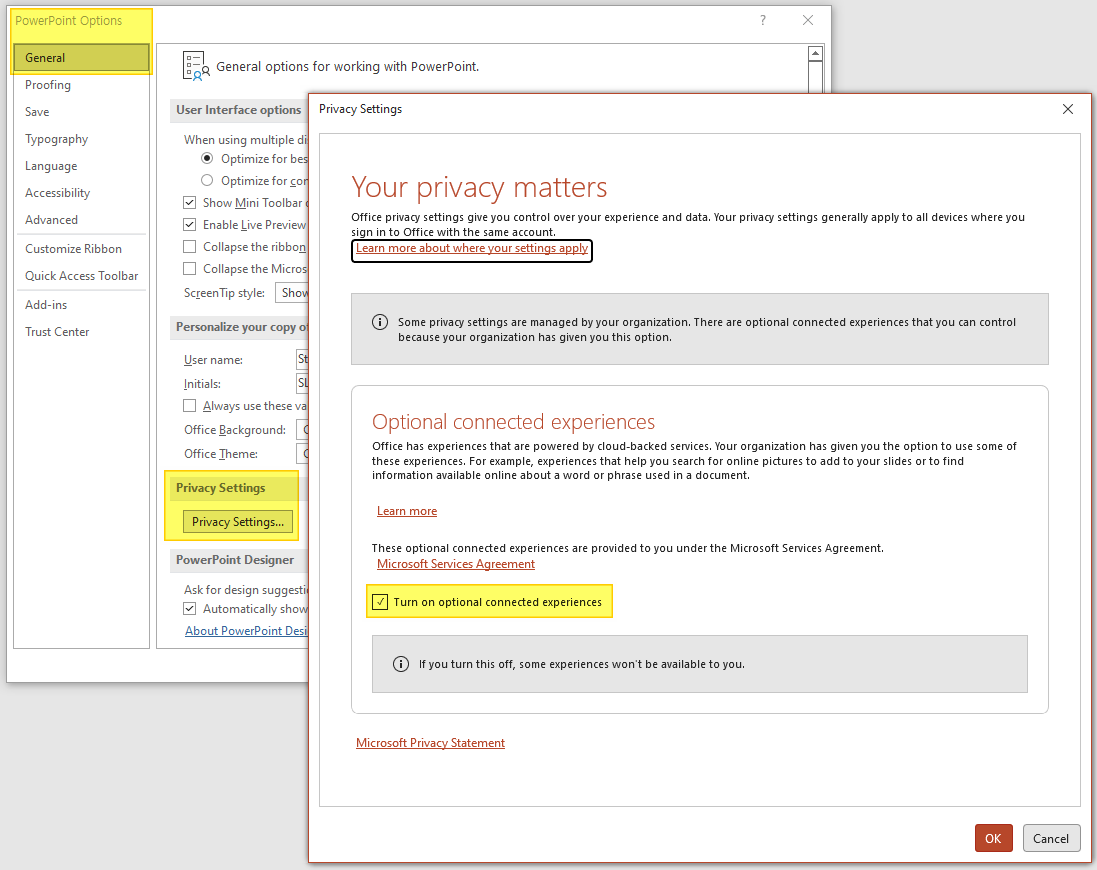Screen dimensions: 1097x870
Task: Click the User name input field
Action: point(302,359)
